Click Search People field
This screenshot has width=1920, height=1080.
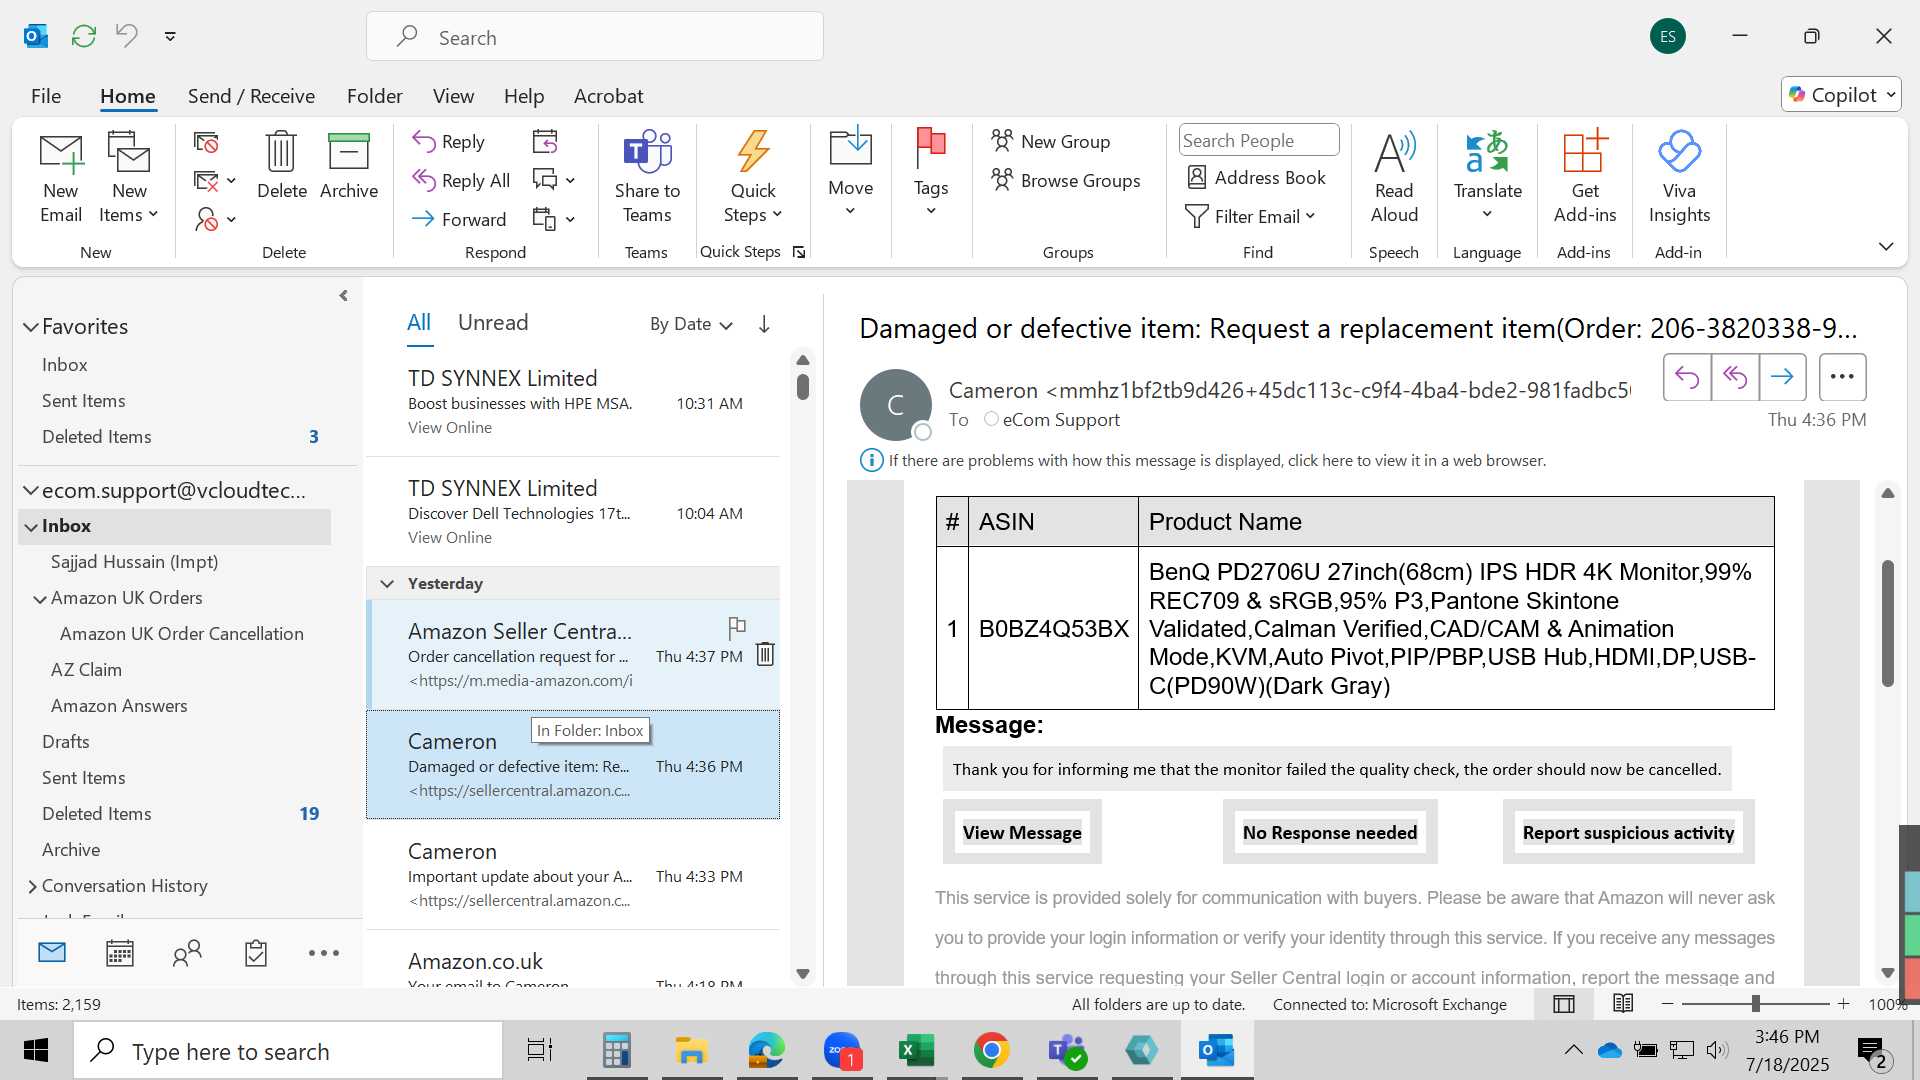tap(1259, 140)
